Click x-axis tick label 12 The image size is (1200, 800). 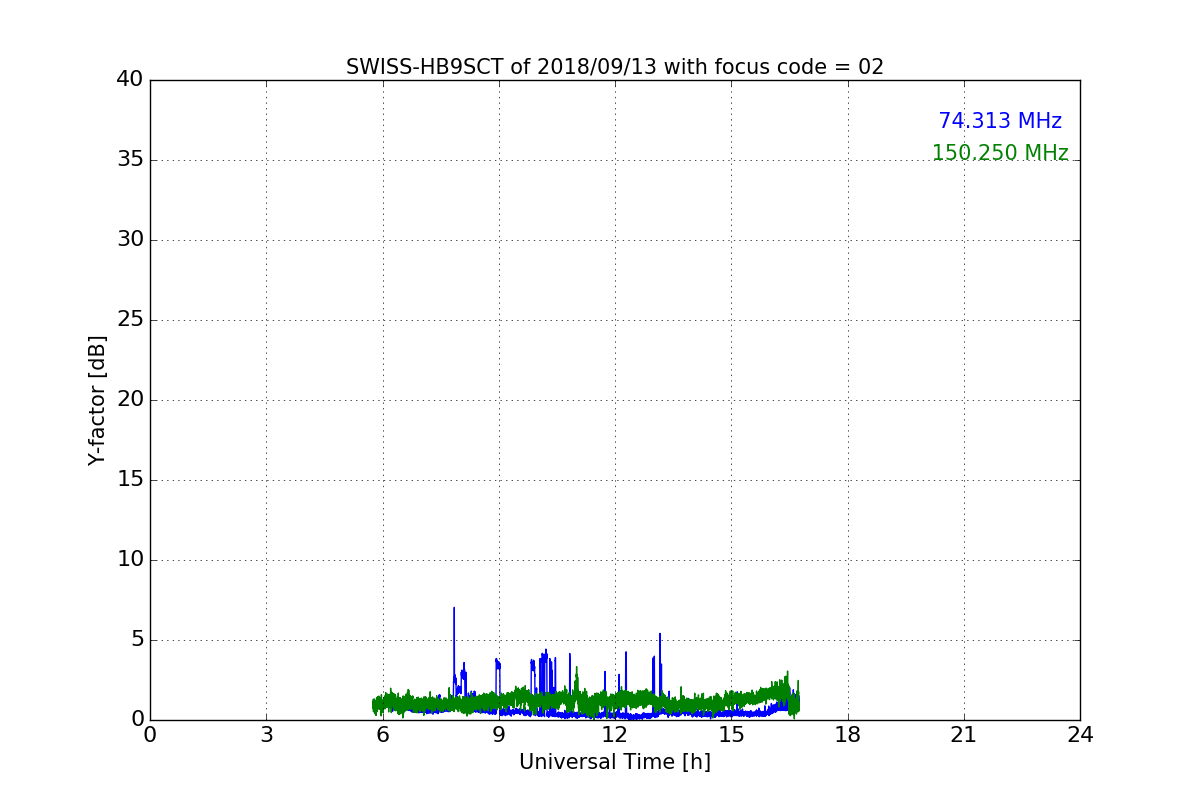tap(615, 735)
